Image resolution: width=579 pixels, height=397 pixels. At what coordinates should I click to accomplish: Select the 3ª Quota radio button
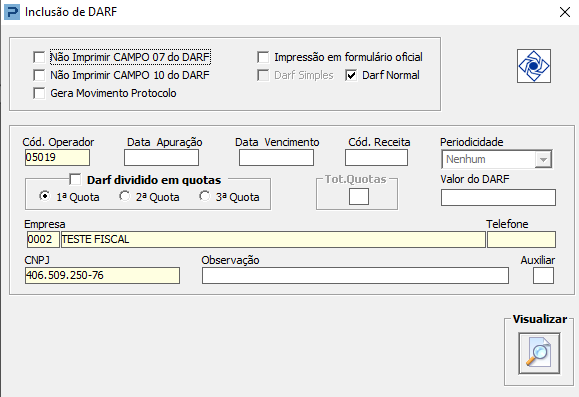tap(204, 196)
